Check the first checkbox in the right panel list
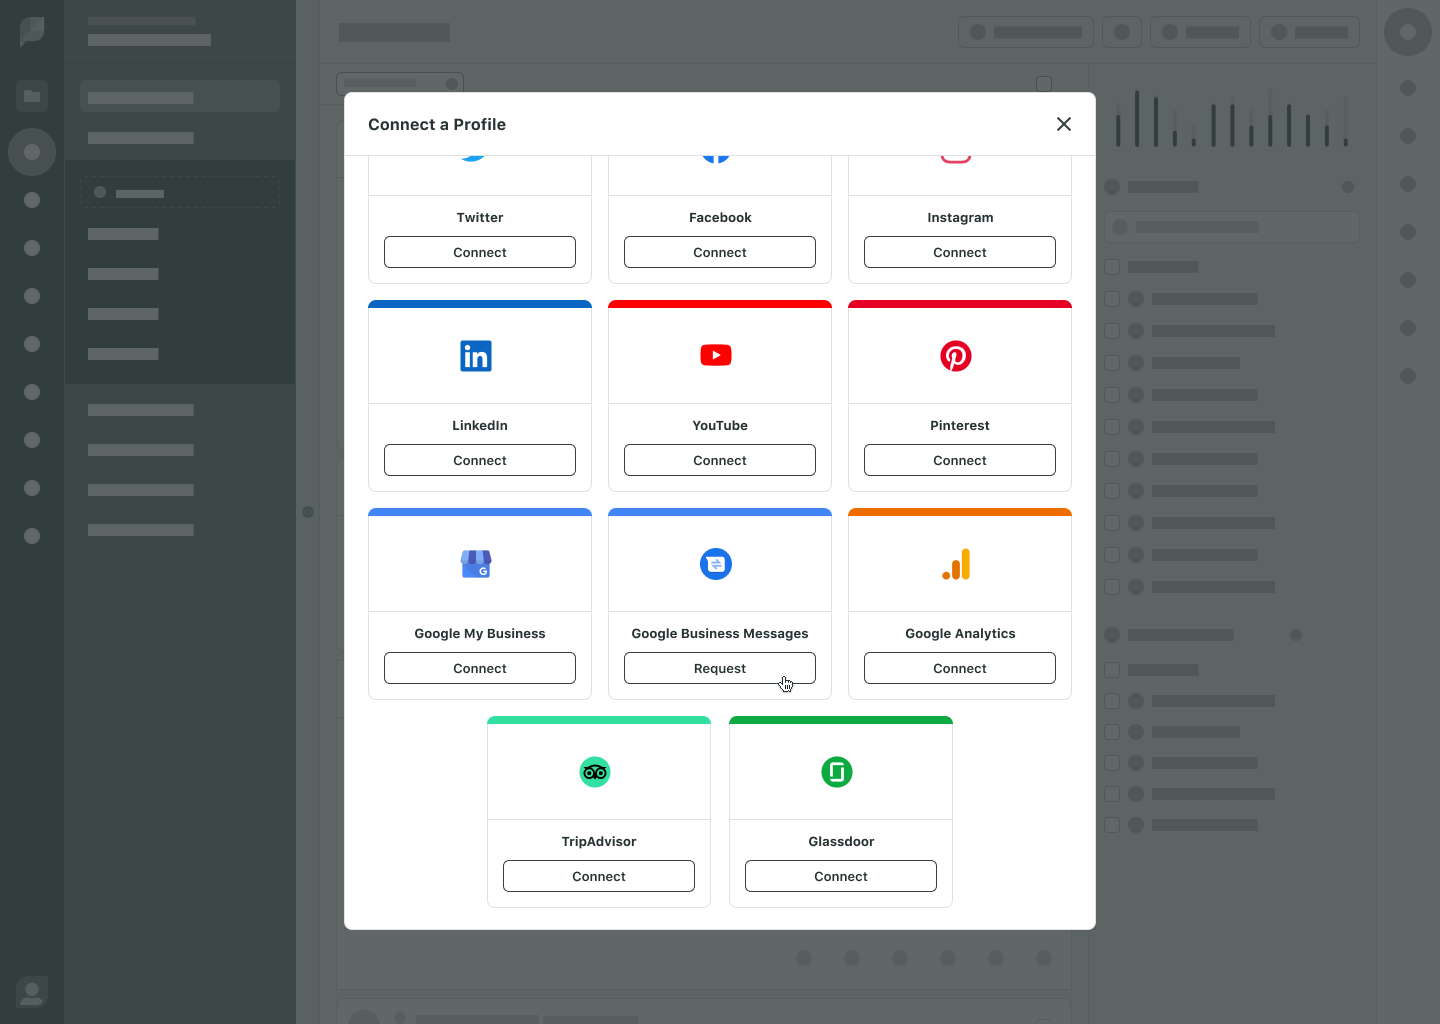Screen dimensions: 1440x1024 click(x=1112, y=267)
